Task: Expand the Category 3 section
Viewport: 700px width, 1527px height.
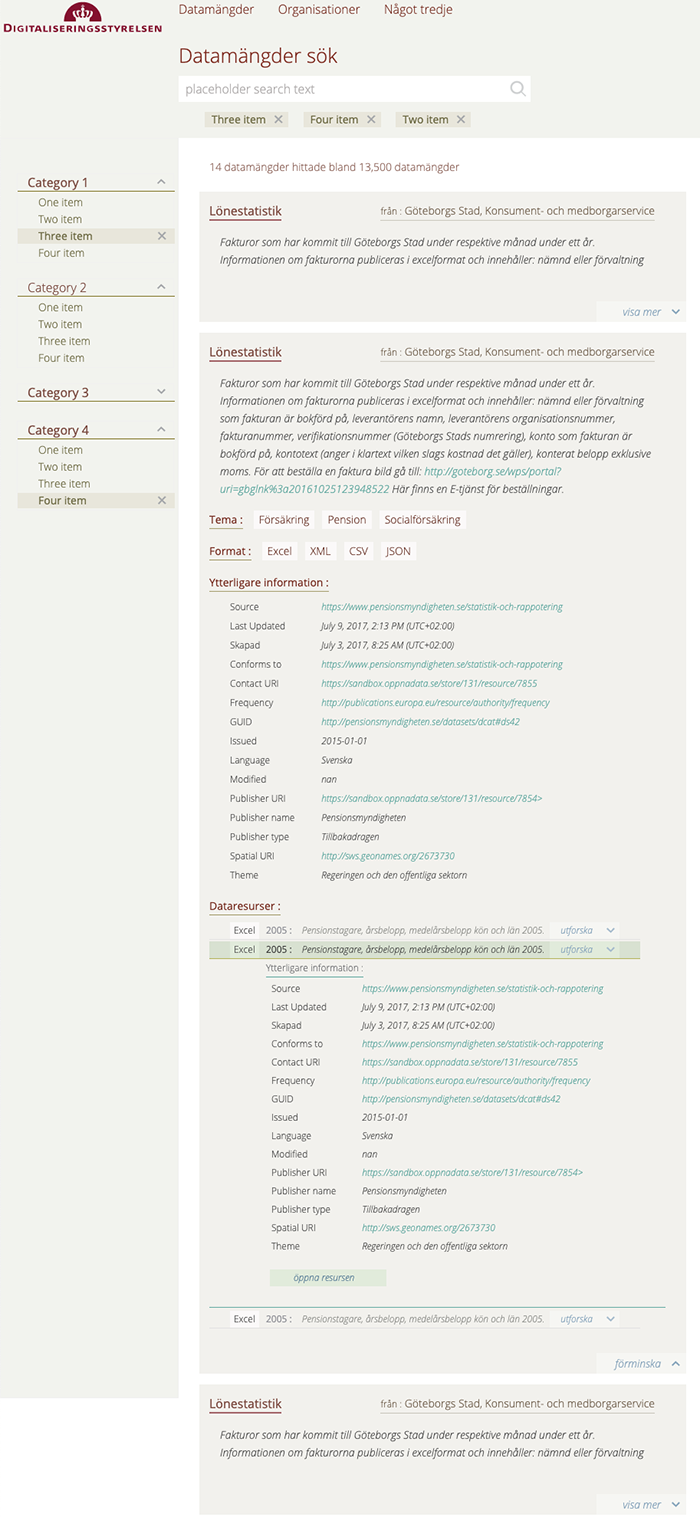Action: (x=162, y=393)
